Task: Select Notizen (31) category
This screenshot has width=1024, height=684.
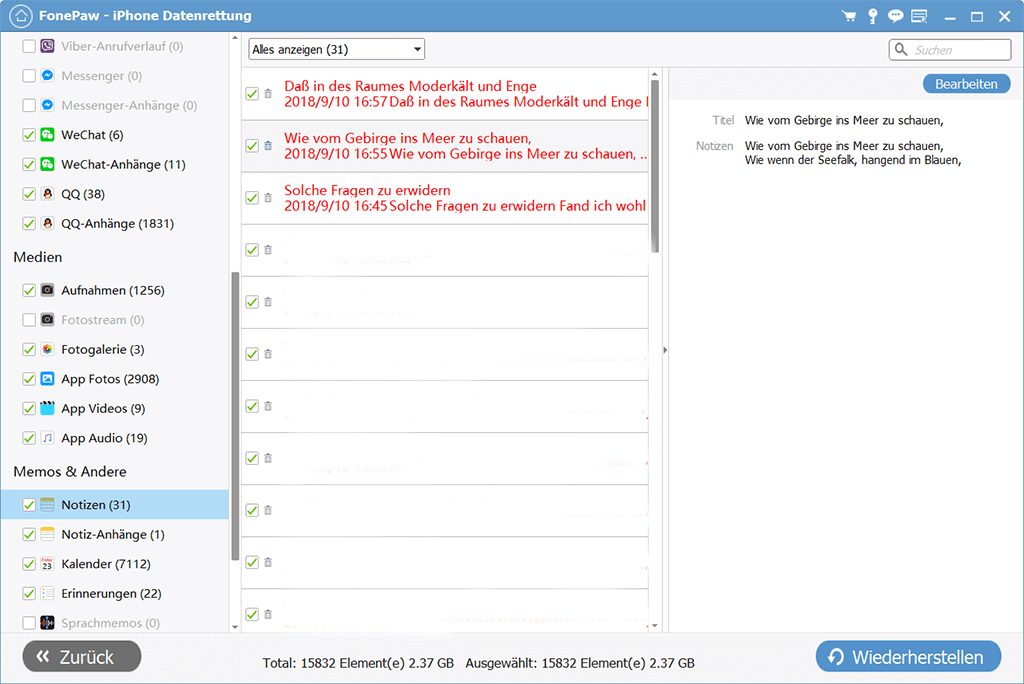Action: [115, 504]
